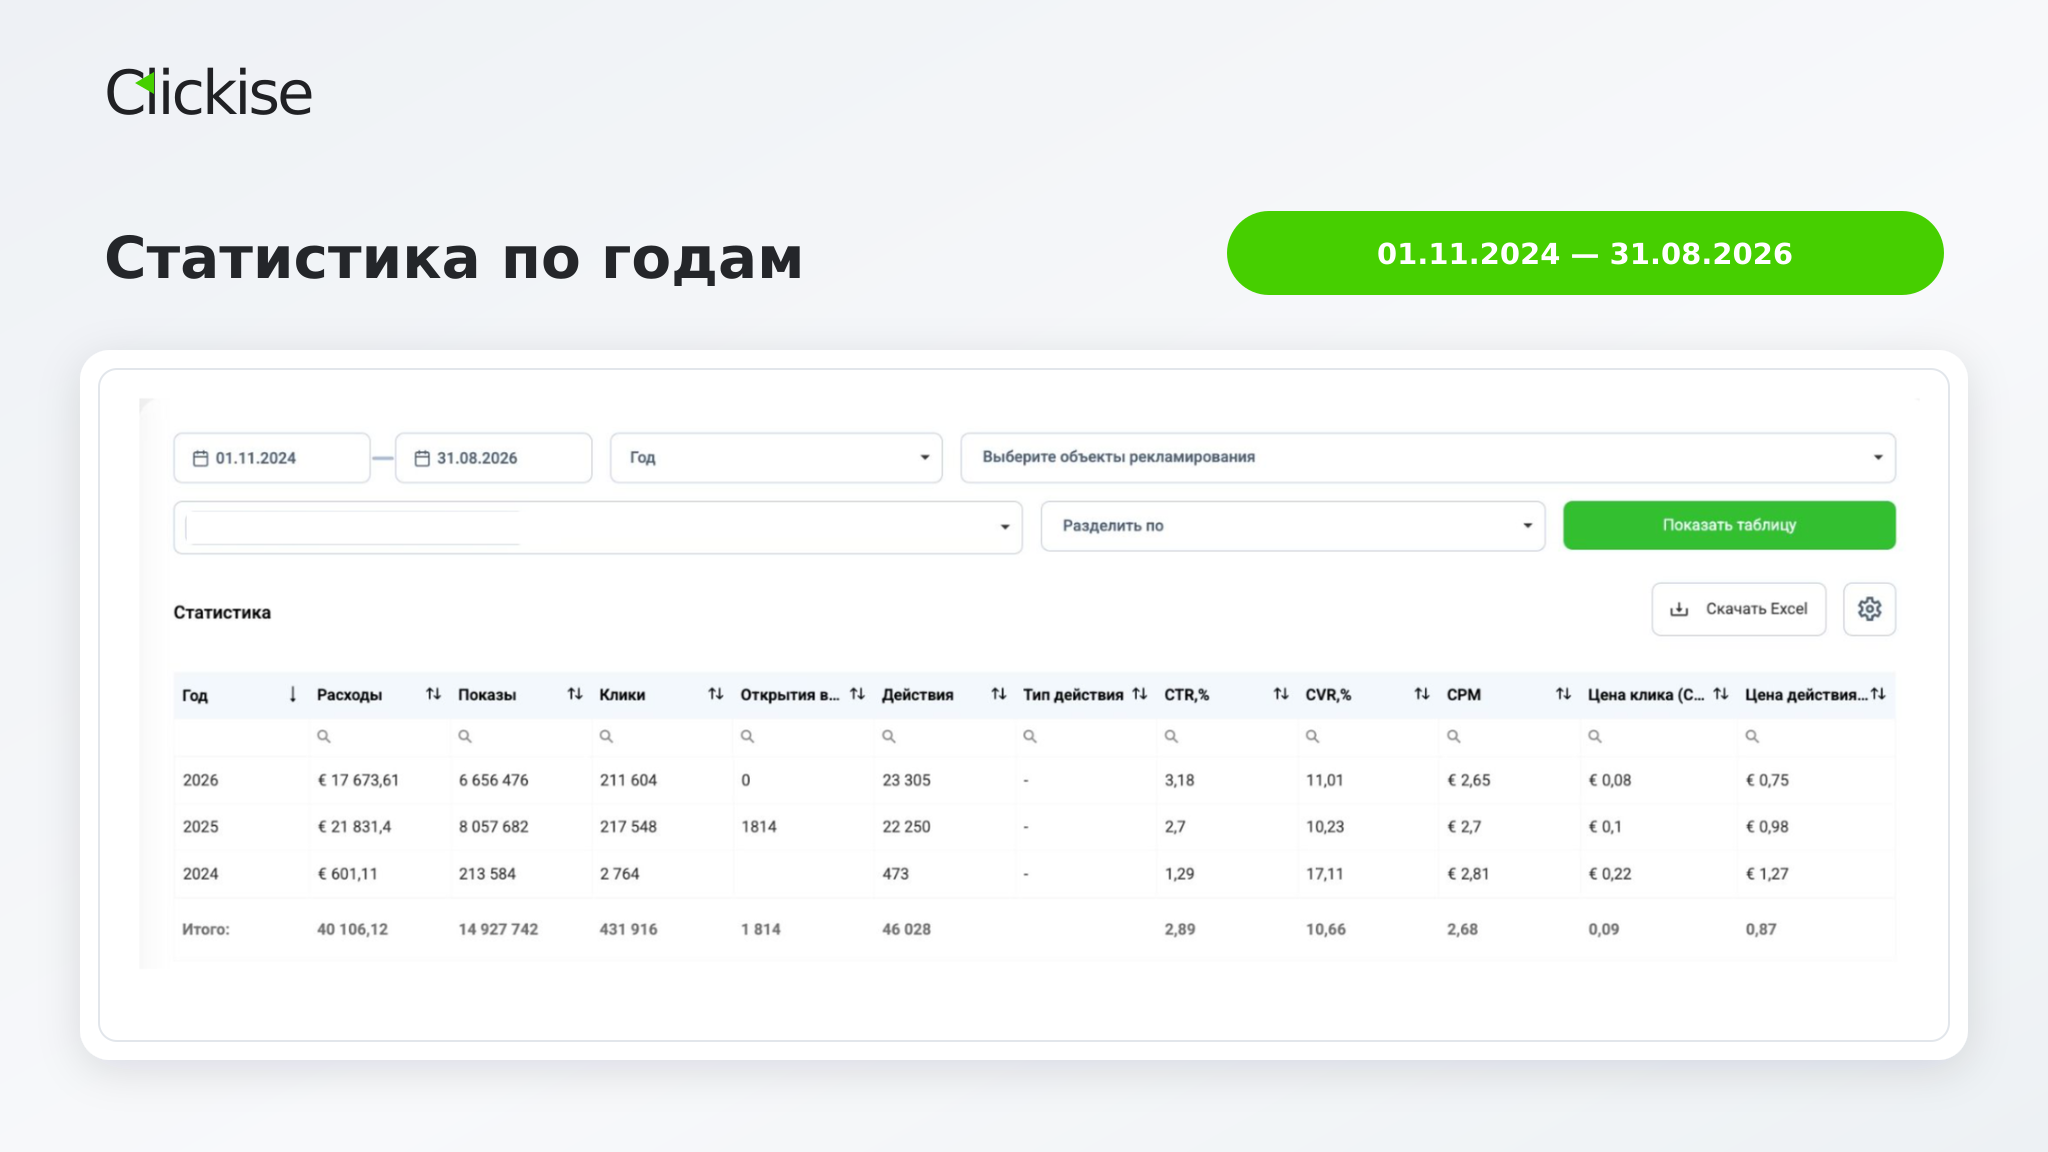Click the Итого: totals label
The width and height of the screenshot is (2048, 1152).
[x=206, y=929]
